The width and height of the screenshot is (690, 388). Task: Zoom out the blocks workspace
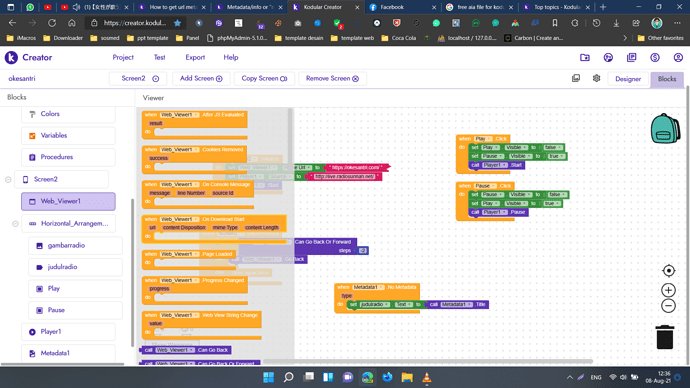[668, 306]
